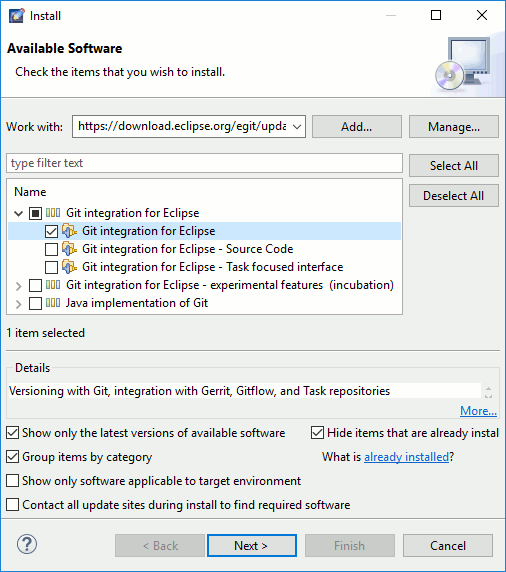The height and width of the screenshot is (572, 506).
Task: Open the Work with site dropdown
Action: pyautogui.click(x=297, y=127)
